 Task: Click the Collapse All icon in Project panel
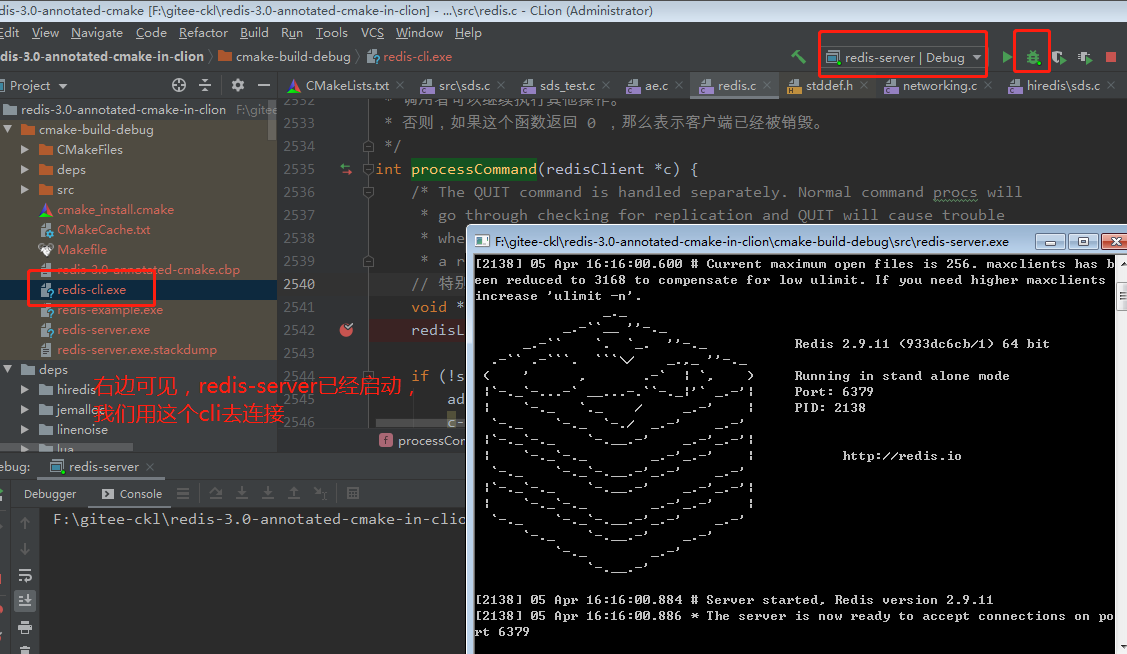[x=205, y=85]
